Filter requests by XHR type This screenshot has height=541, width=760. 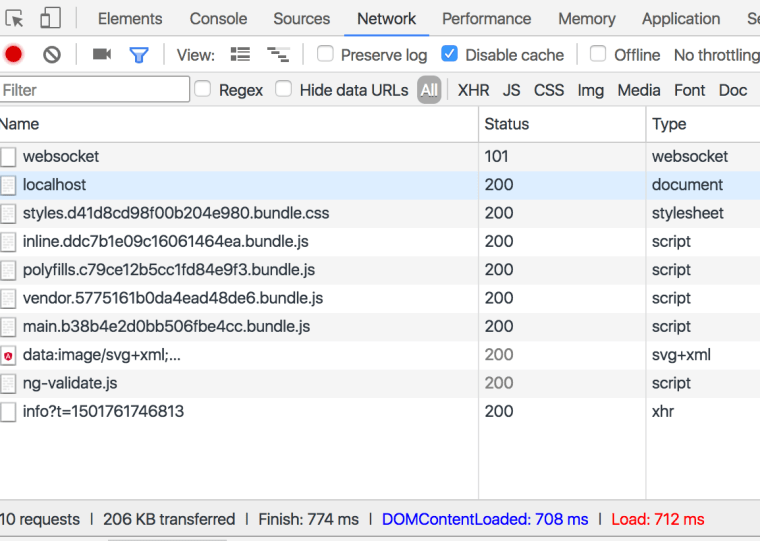tap(473, 90)
